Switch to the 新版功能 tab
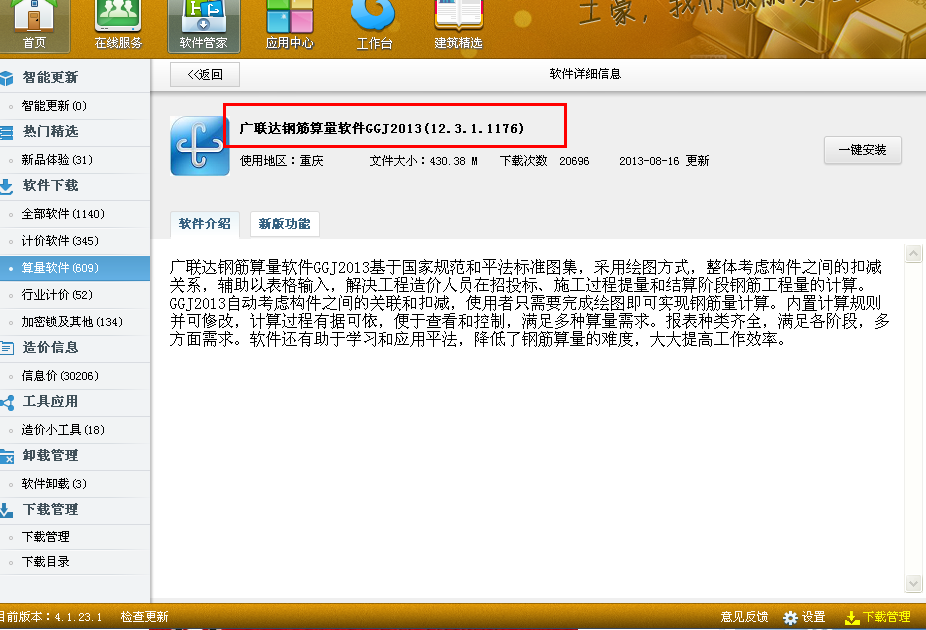 [285, 224]
